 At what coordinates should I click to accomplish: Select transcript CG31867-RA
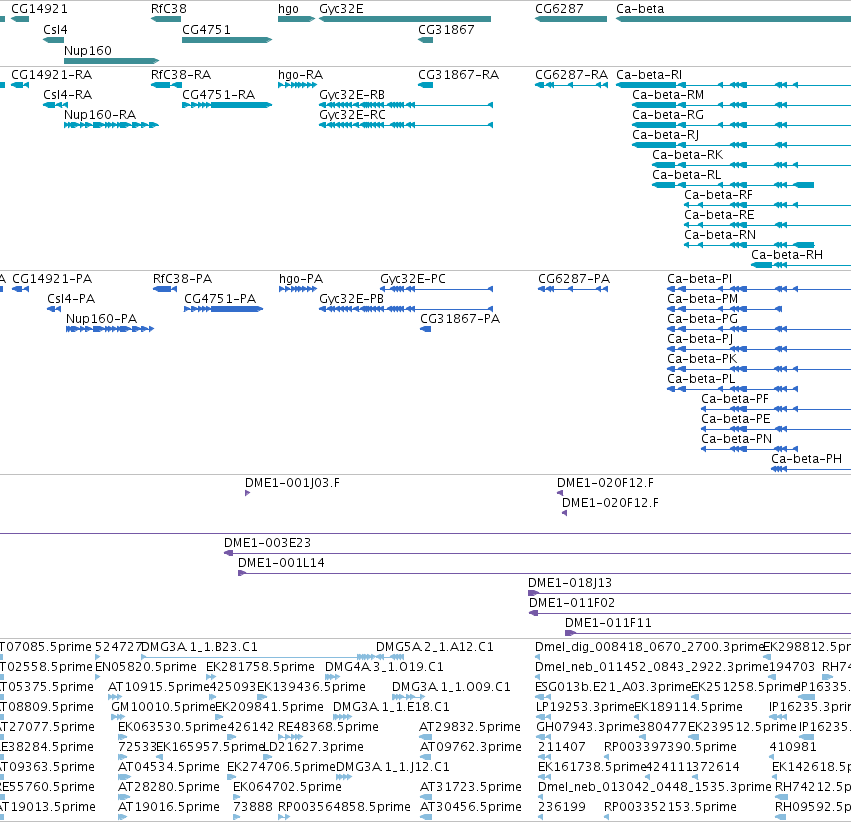point(458,75)
